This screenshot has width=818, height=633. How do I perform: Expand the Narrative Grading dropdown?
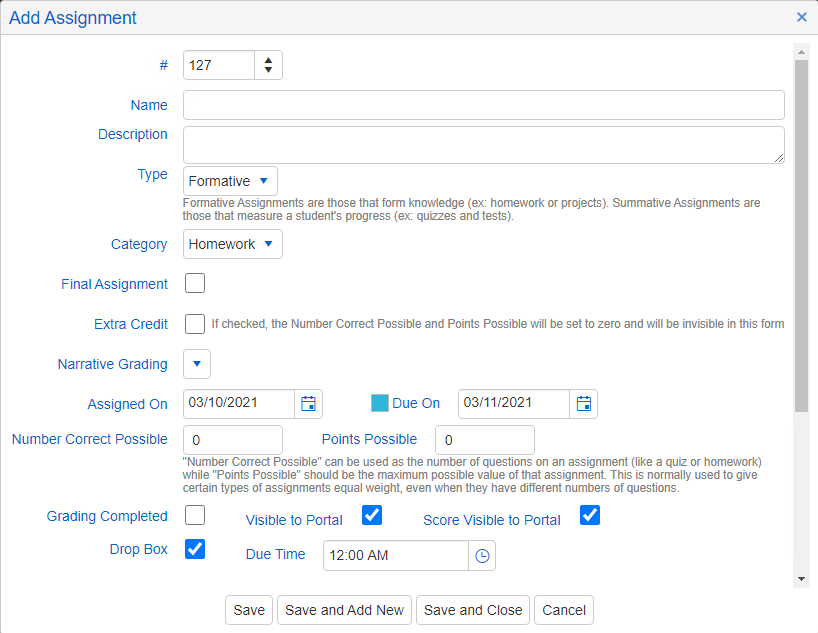[196, 364]
